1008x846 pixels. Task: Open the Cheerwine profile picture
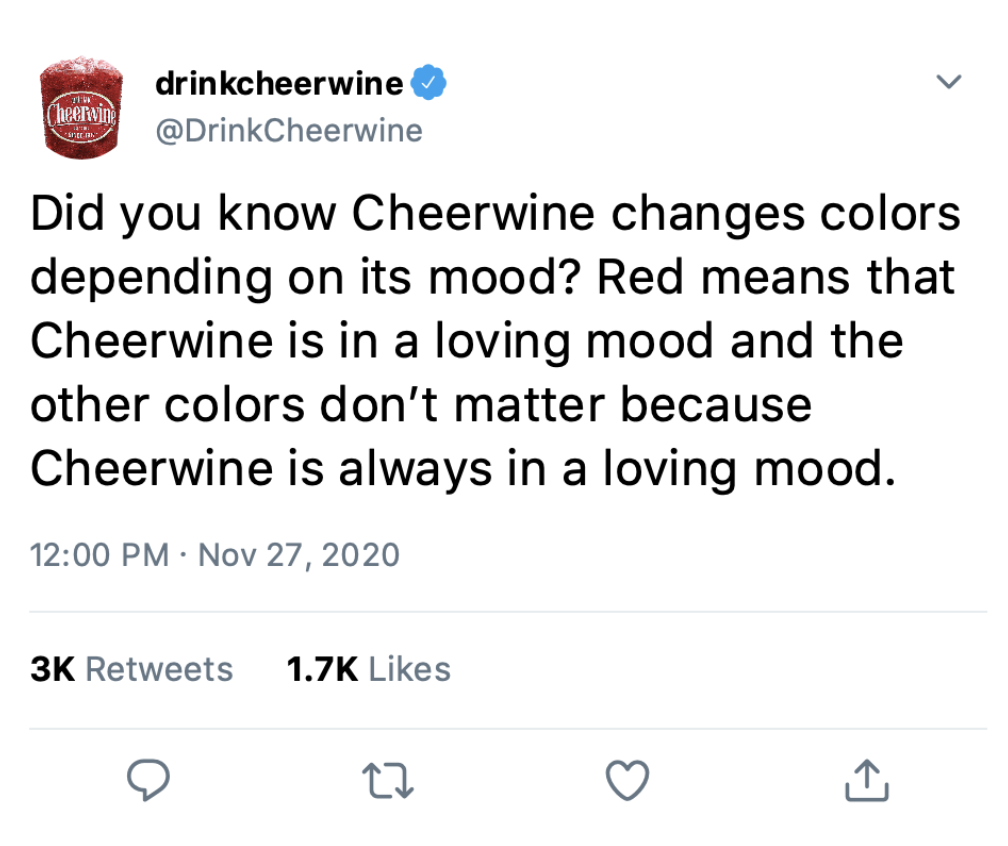pyautogui.click(x=80, y=110)
